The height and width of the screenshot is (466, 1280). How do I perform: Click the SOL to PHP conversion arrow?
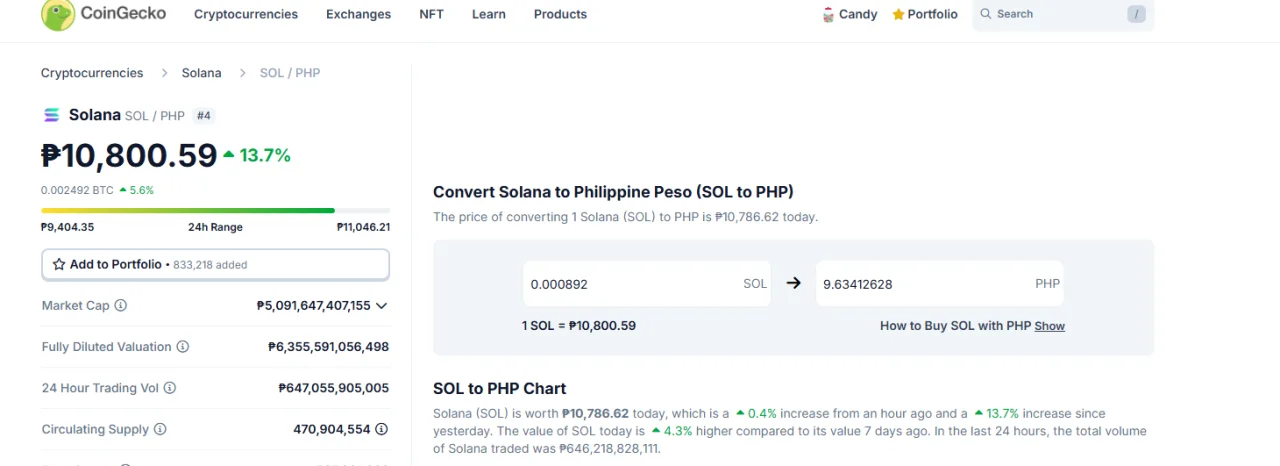[x=794, y=283]
